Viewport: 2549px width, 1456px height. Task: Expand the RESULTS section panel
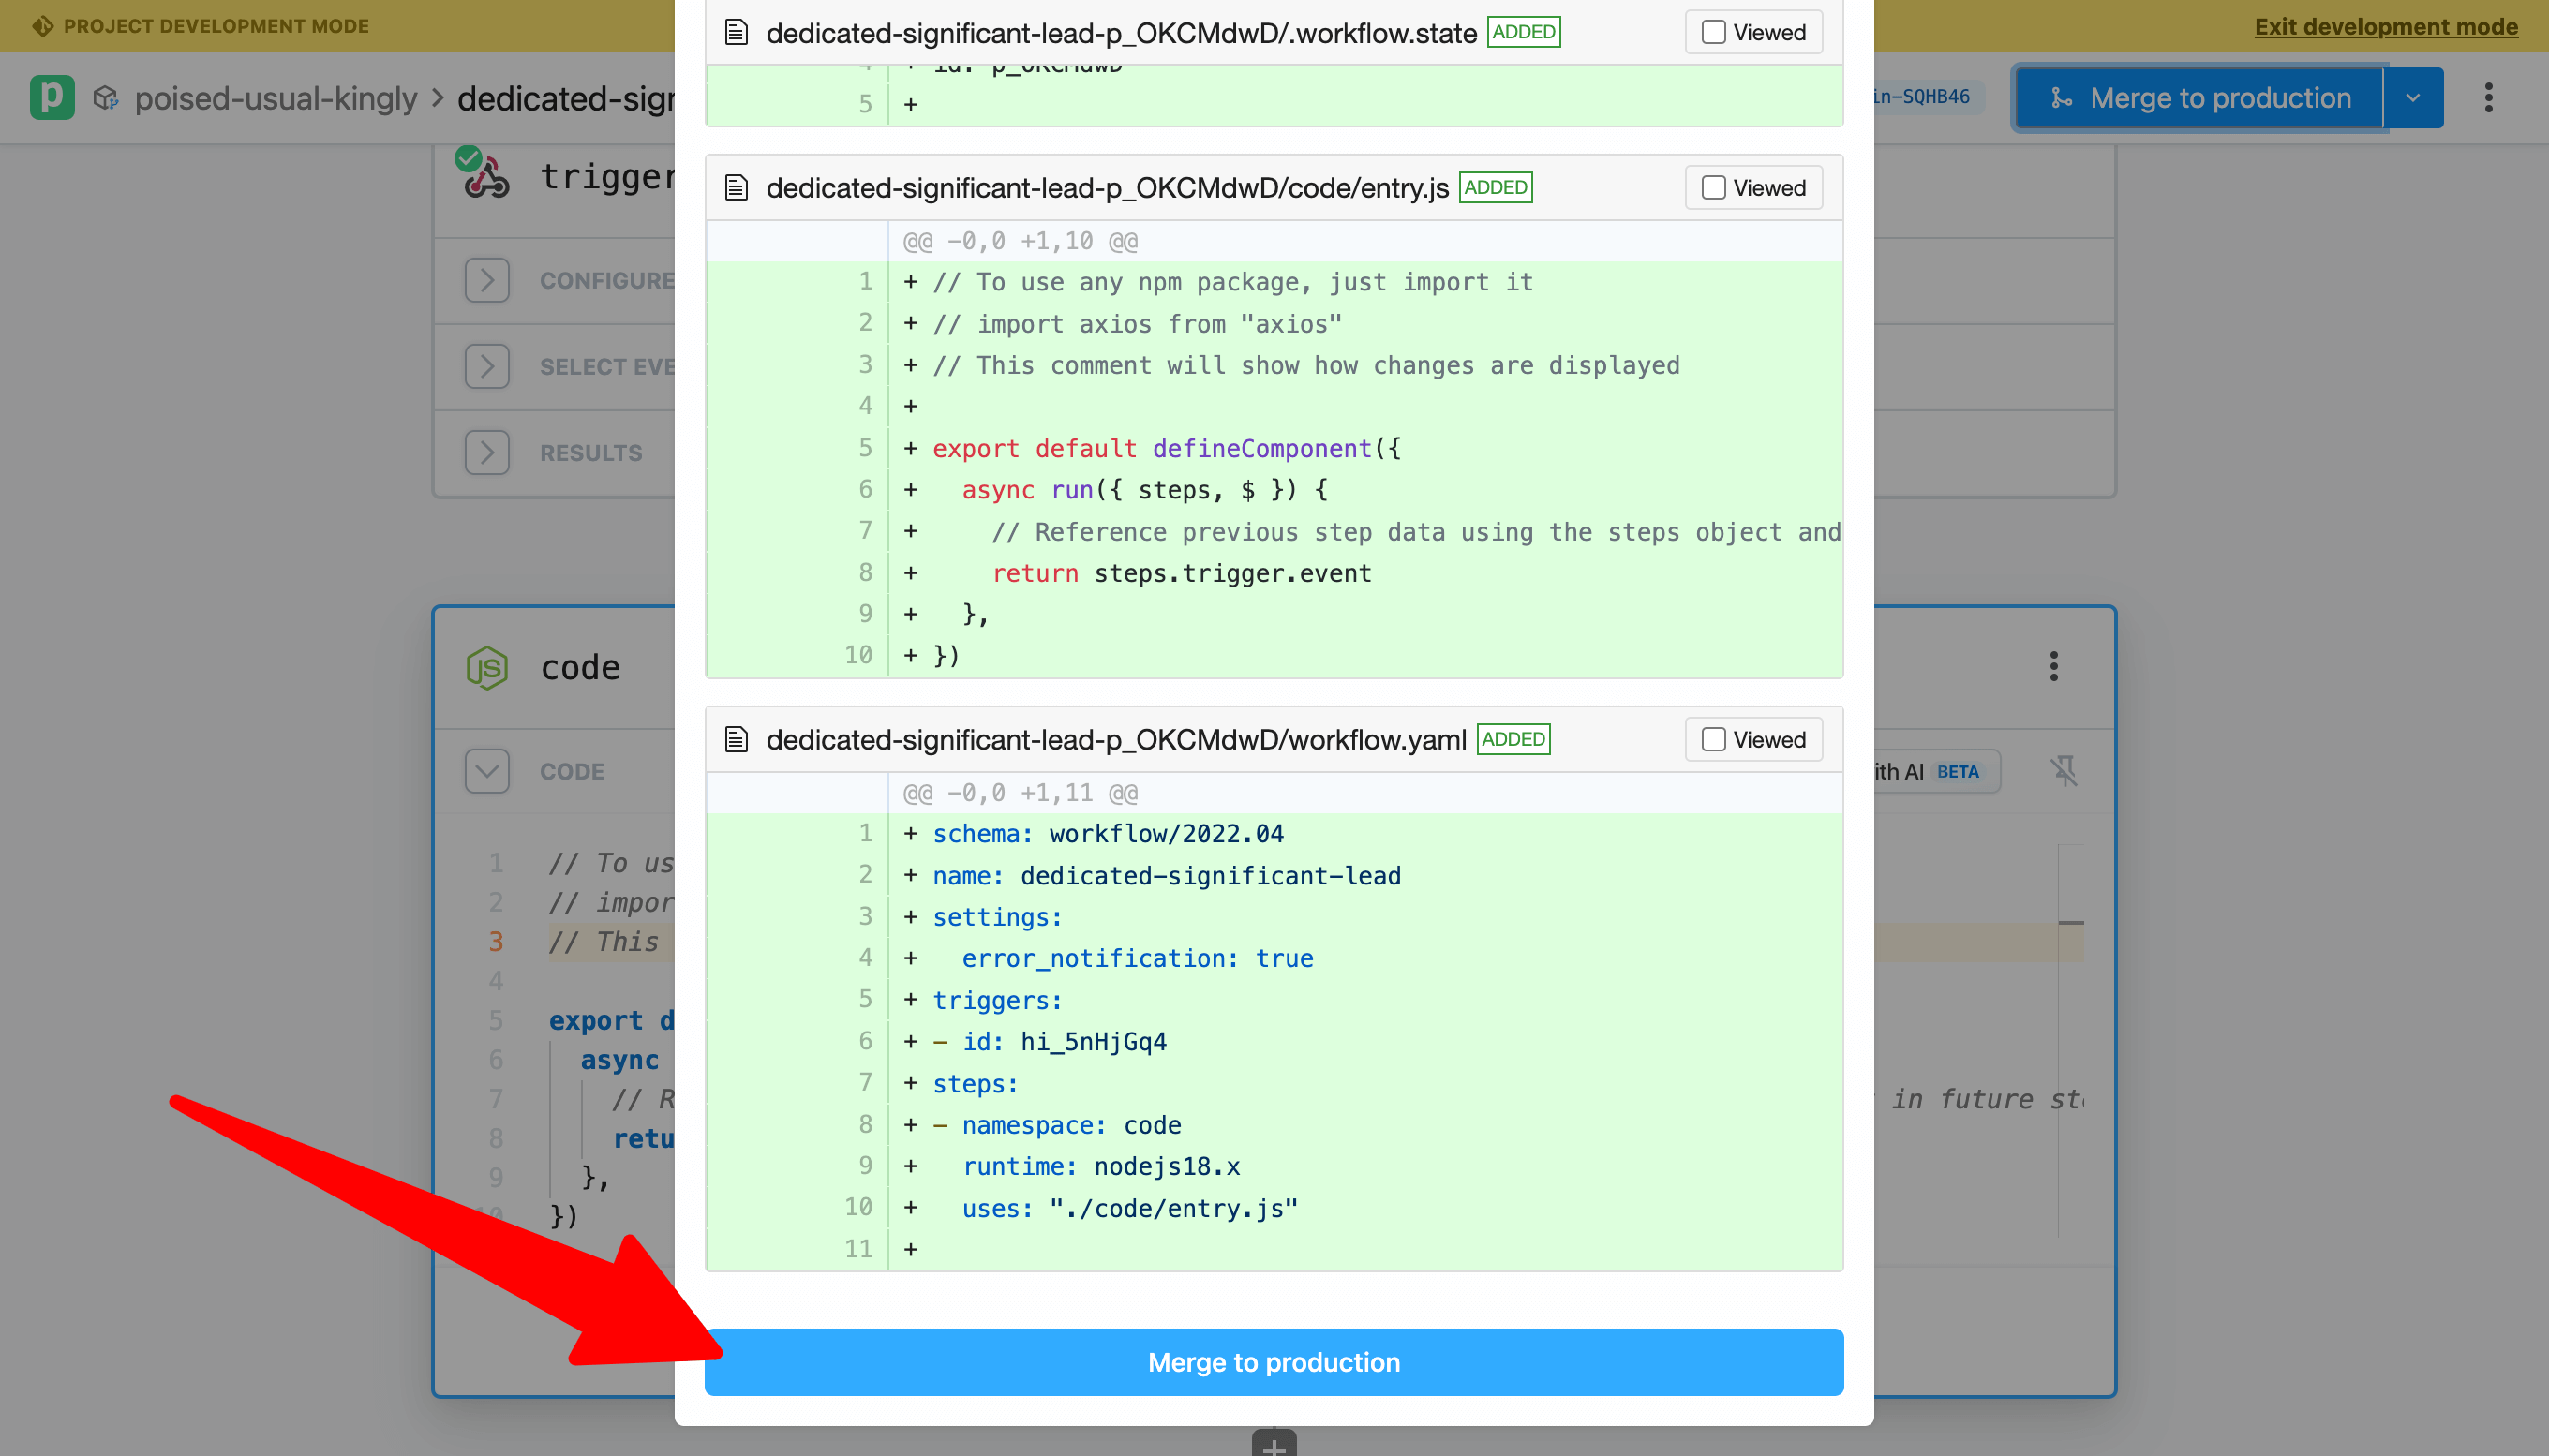(x=486, y=452)
